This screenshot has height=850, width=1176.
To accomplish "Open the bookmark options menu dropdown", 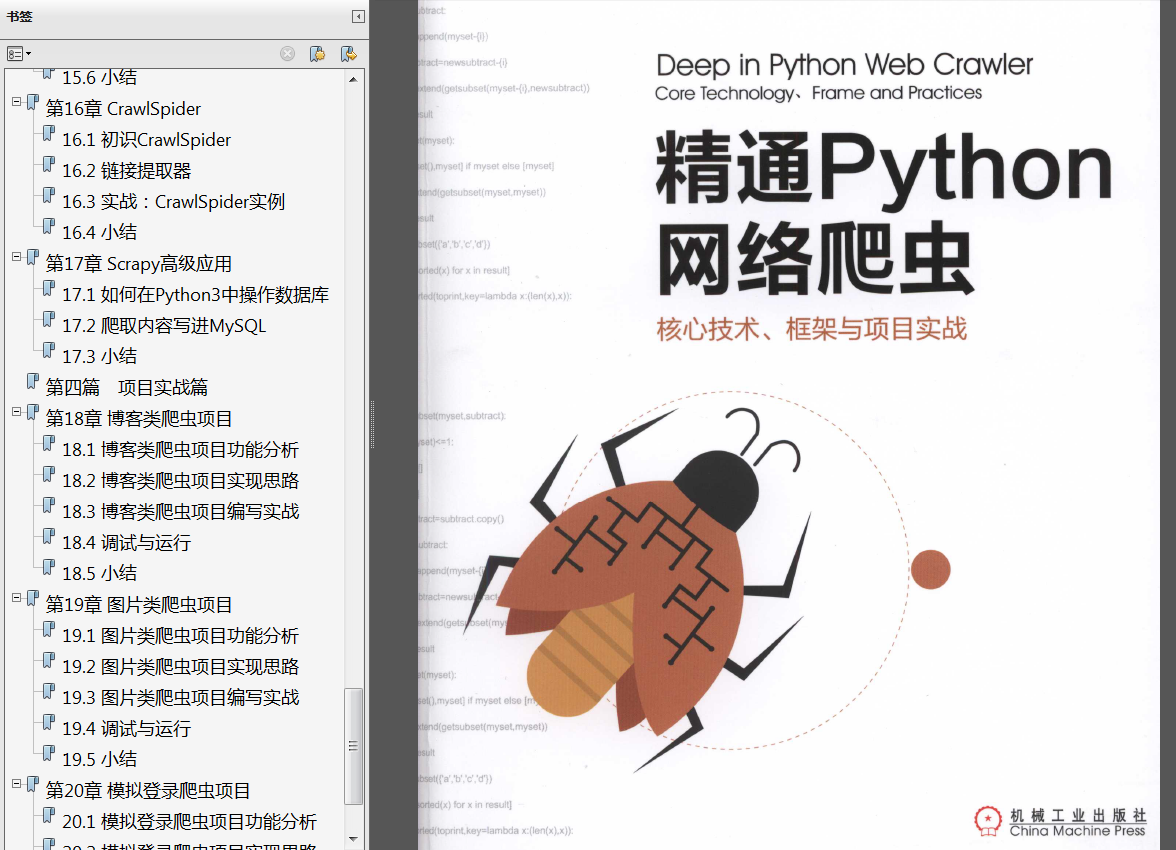I will [x=19, y=54].
